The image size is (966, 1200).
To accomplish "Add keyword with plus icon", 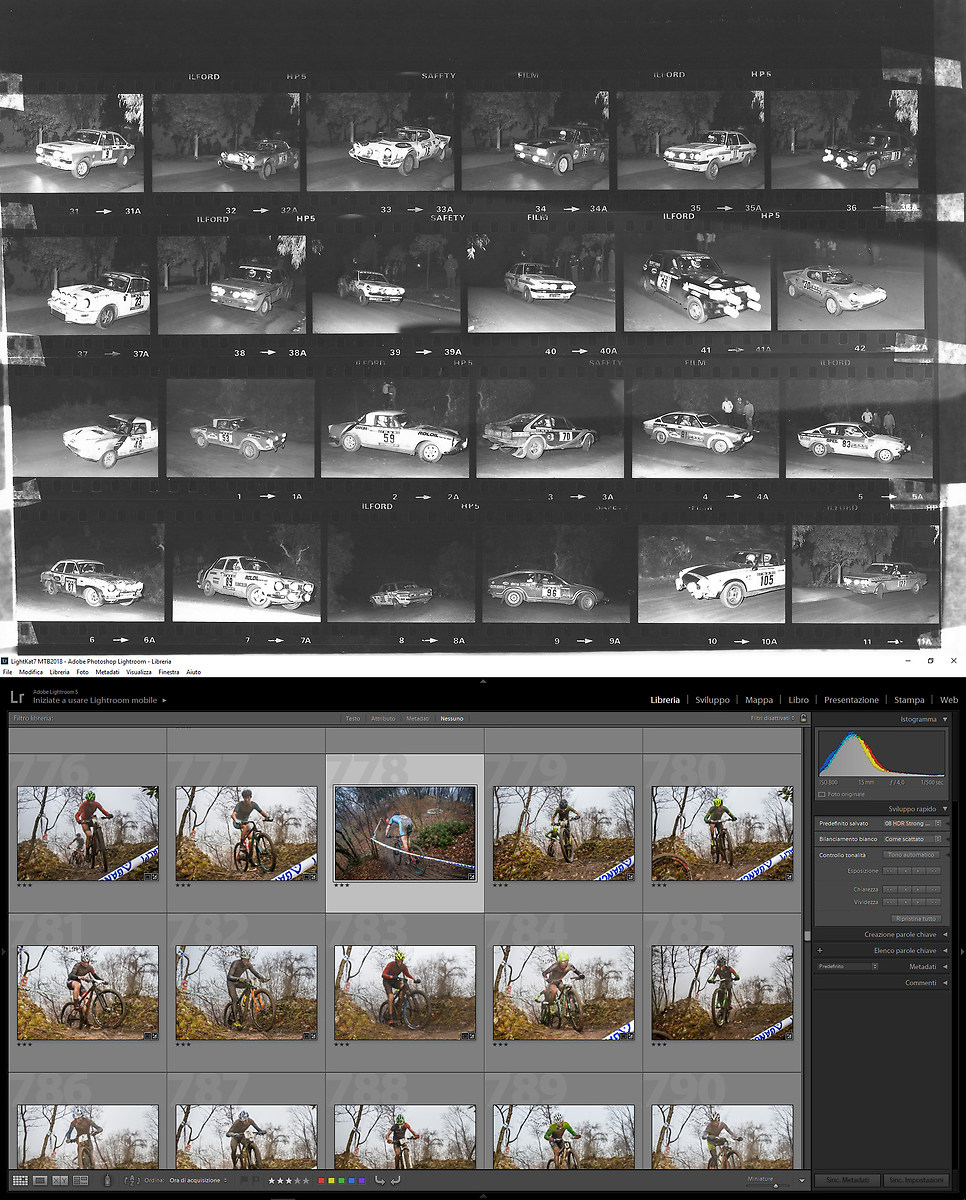I will [x=820, y=950].
